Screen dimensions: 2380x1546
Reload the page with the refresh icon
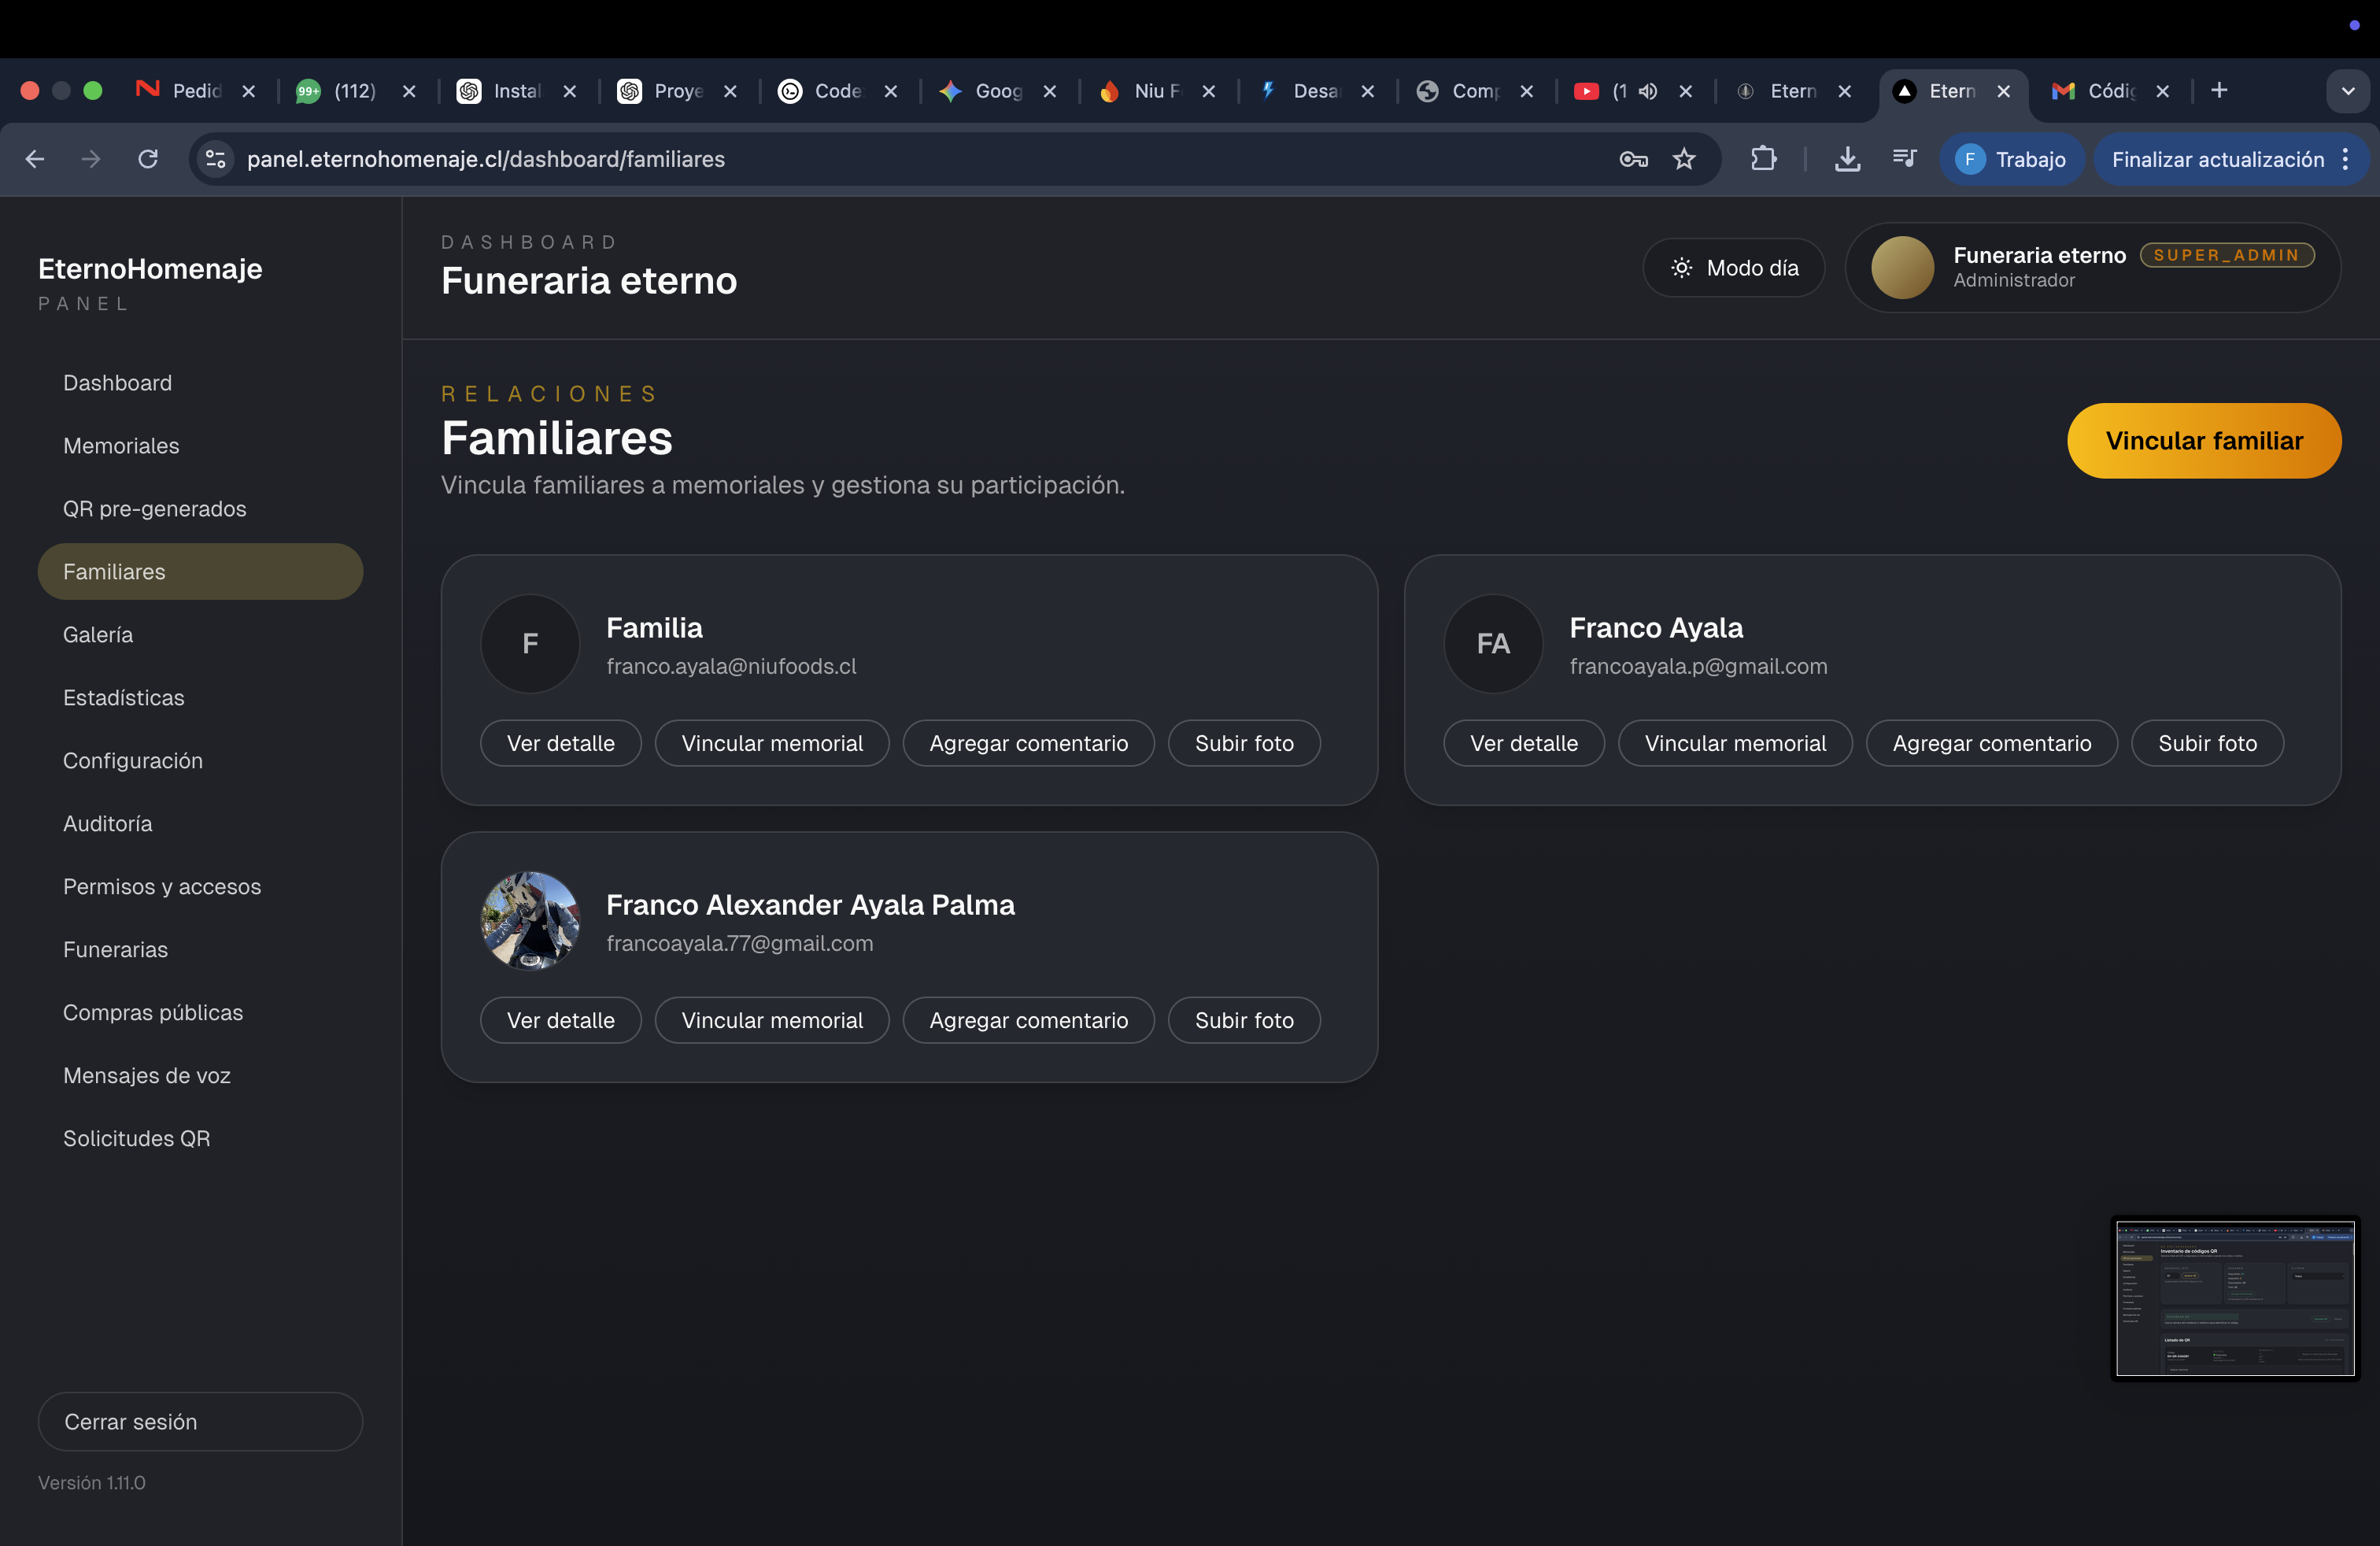click(x=146, y=159)
